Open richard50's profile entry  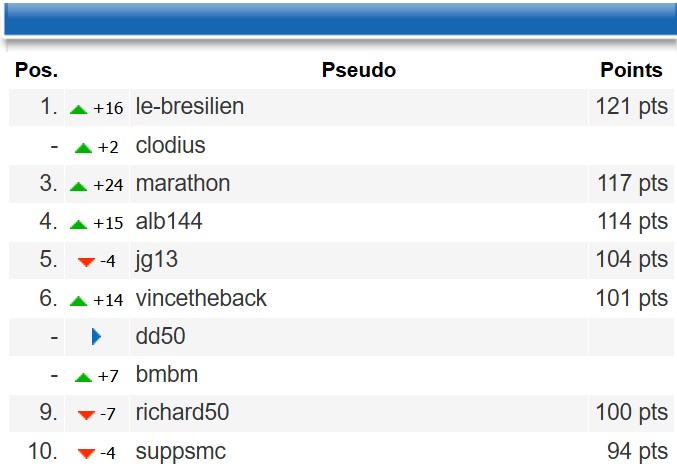coord(182,413)
